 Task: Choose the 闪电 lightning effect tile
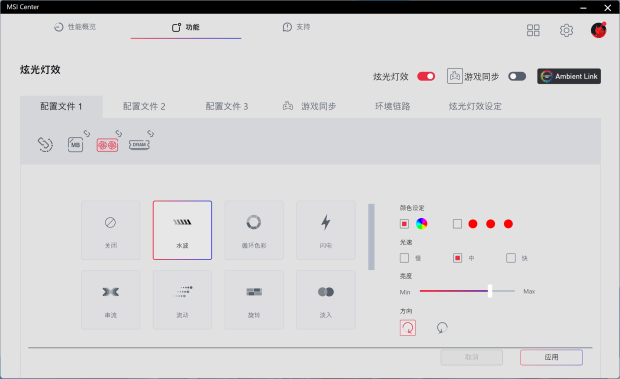point(326,230)
